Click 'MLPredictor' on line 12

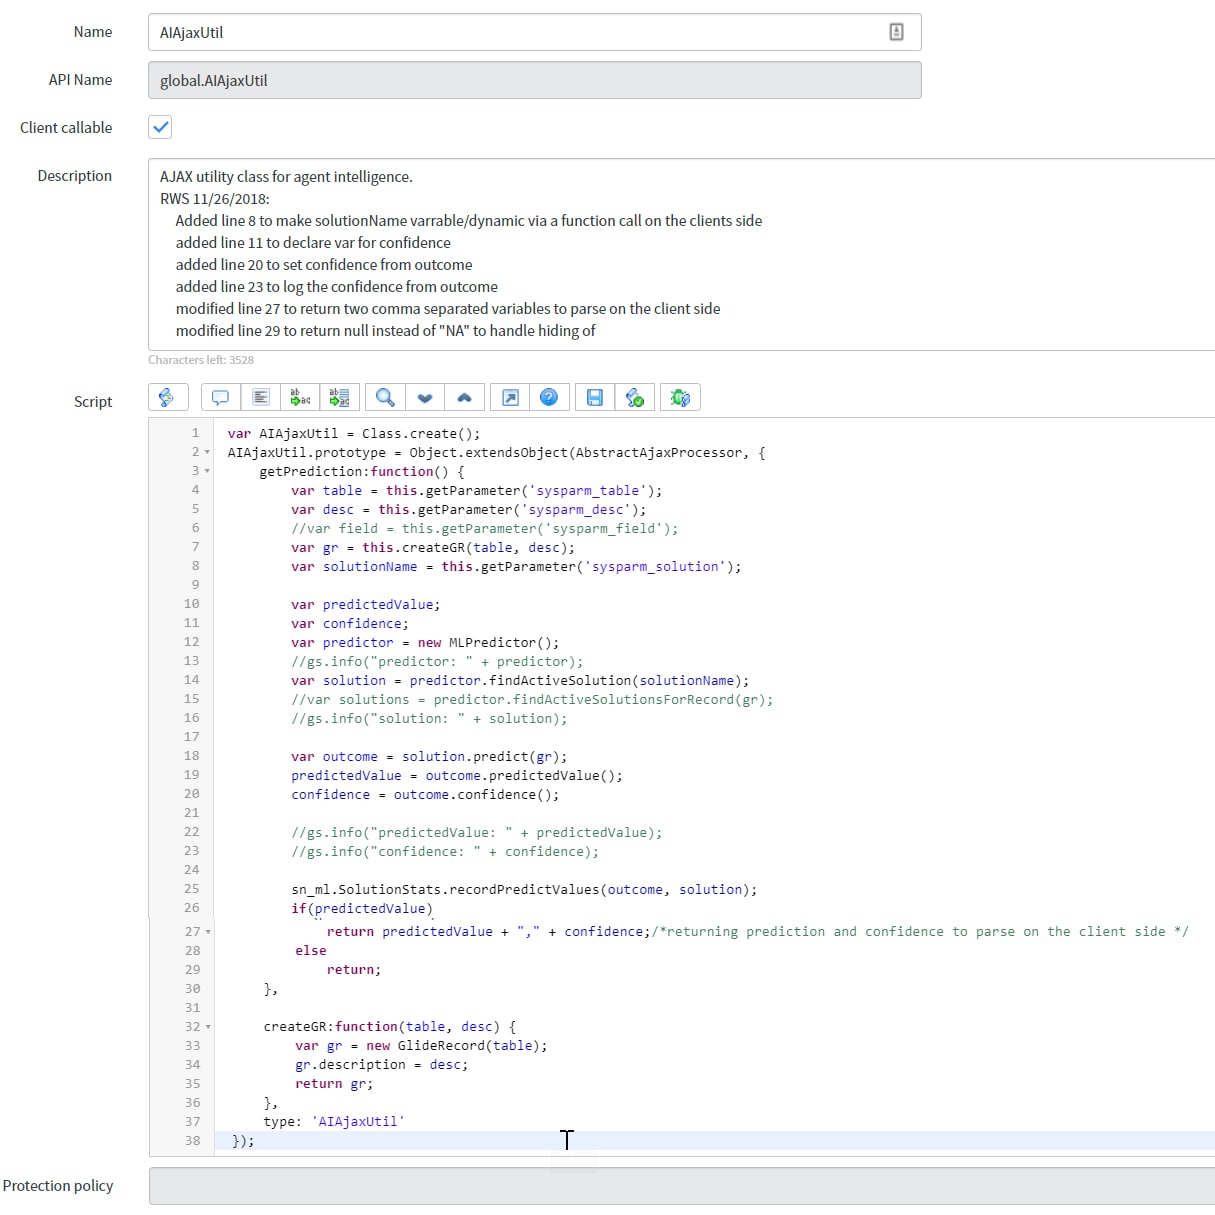[492, 642]
